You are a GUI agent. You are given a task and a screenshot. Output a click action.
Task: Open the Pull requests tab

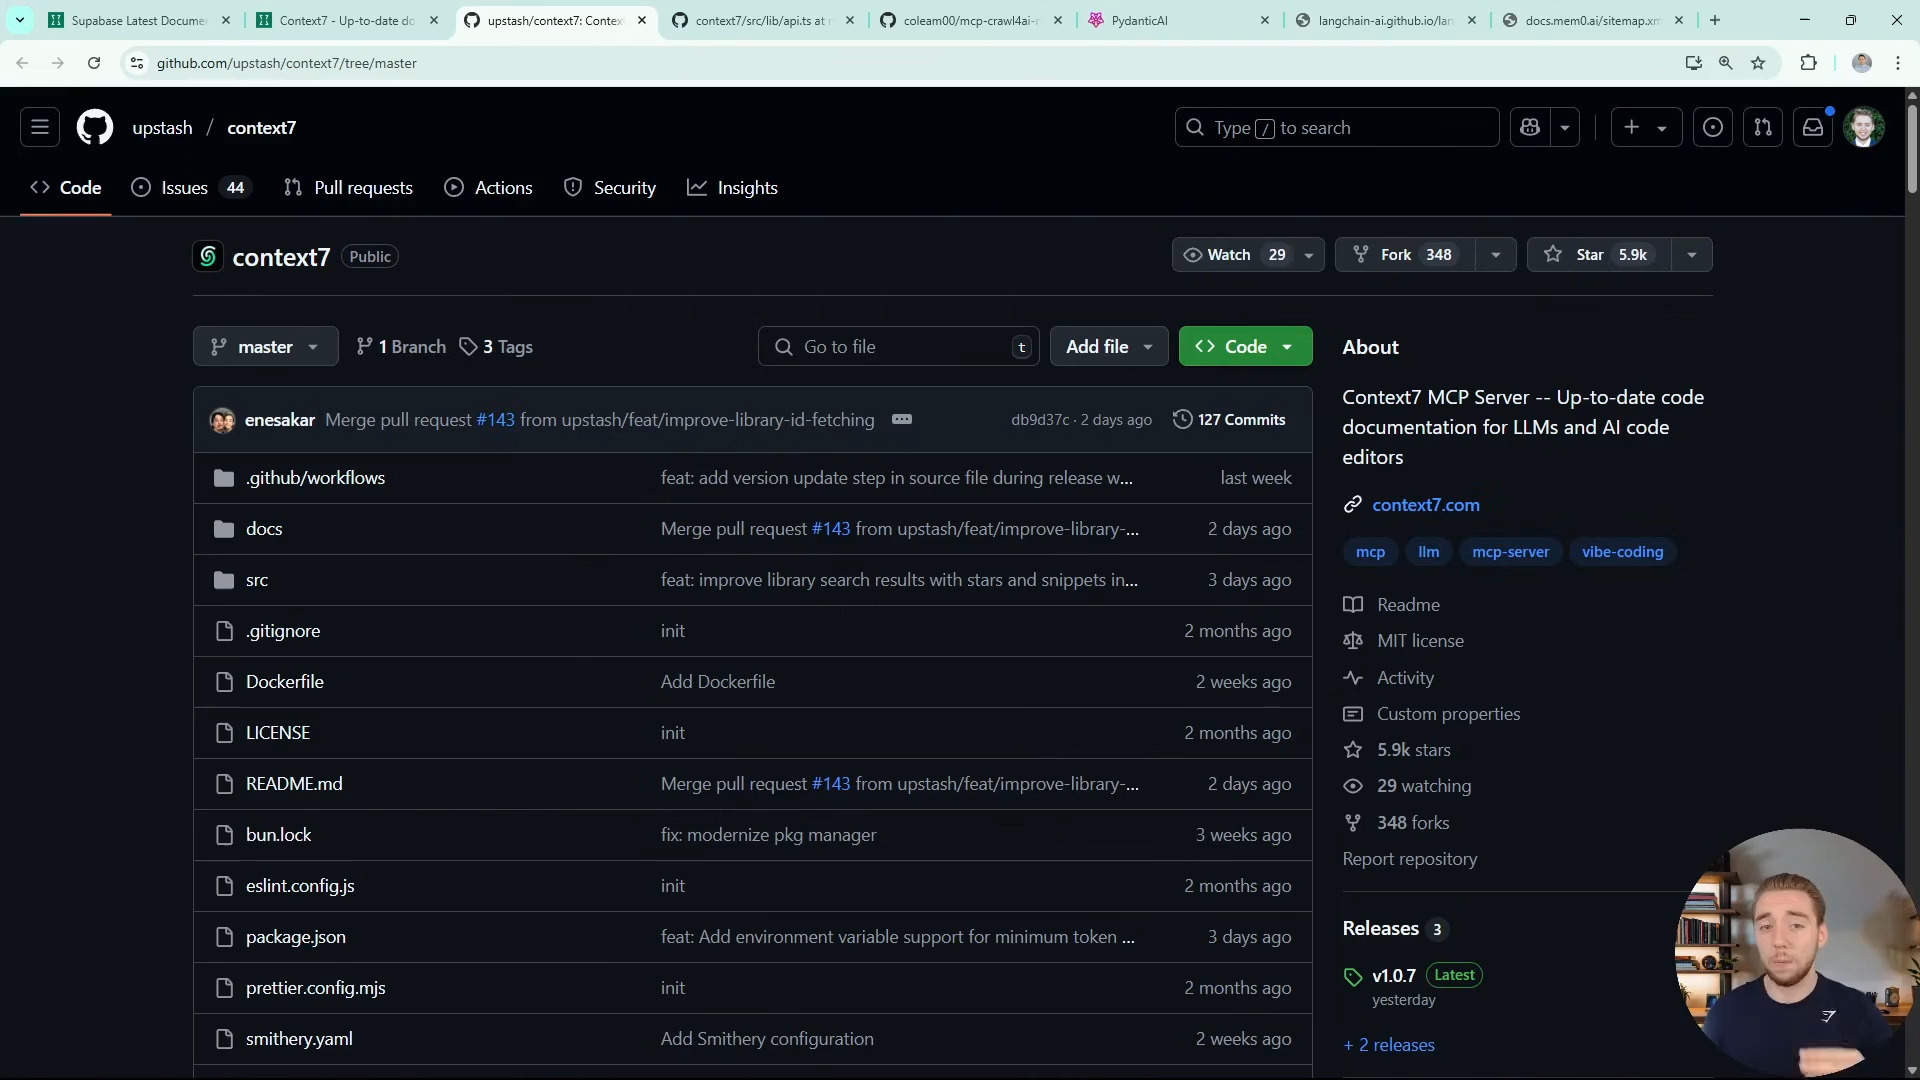click(348, 188)
